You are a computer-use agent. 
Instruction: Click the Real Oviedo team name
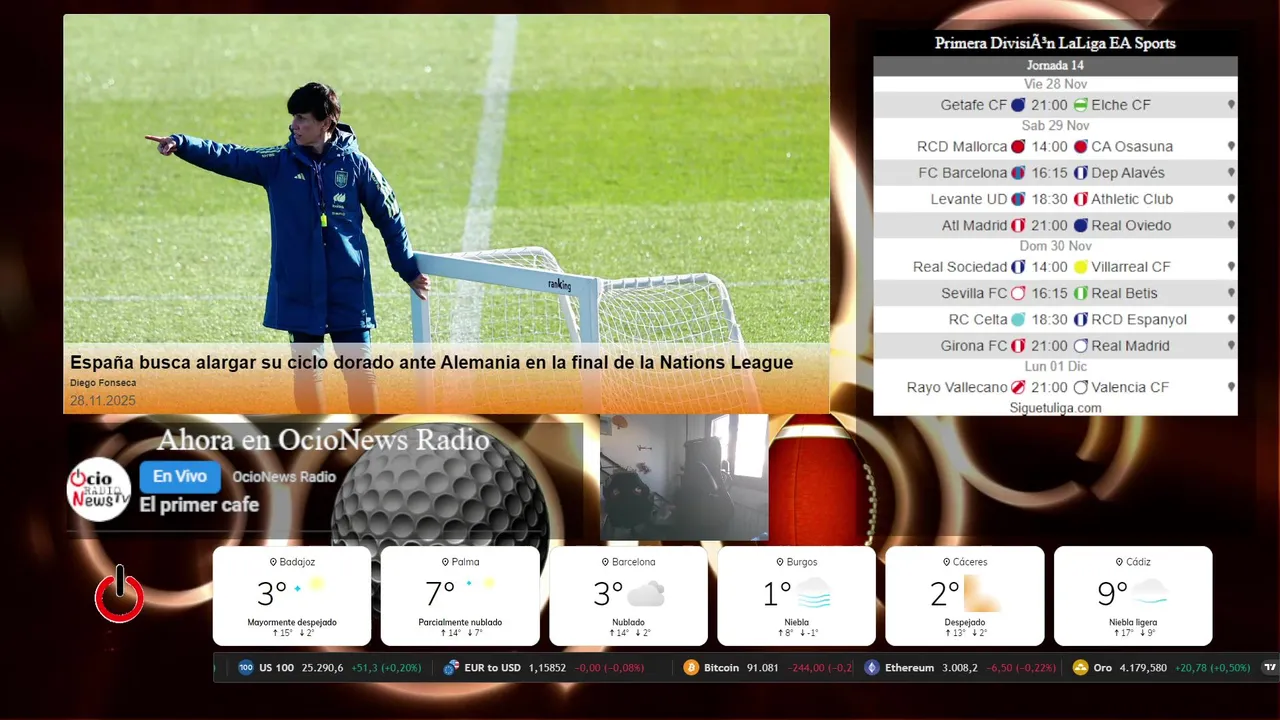[1131, 225]
